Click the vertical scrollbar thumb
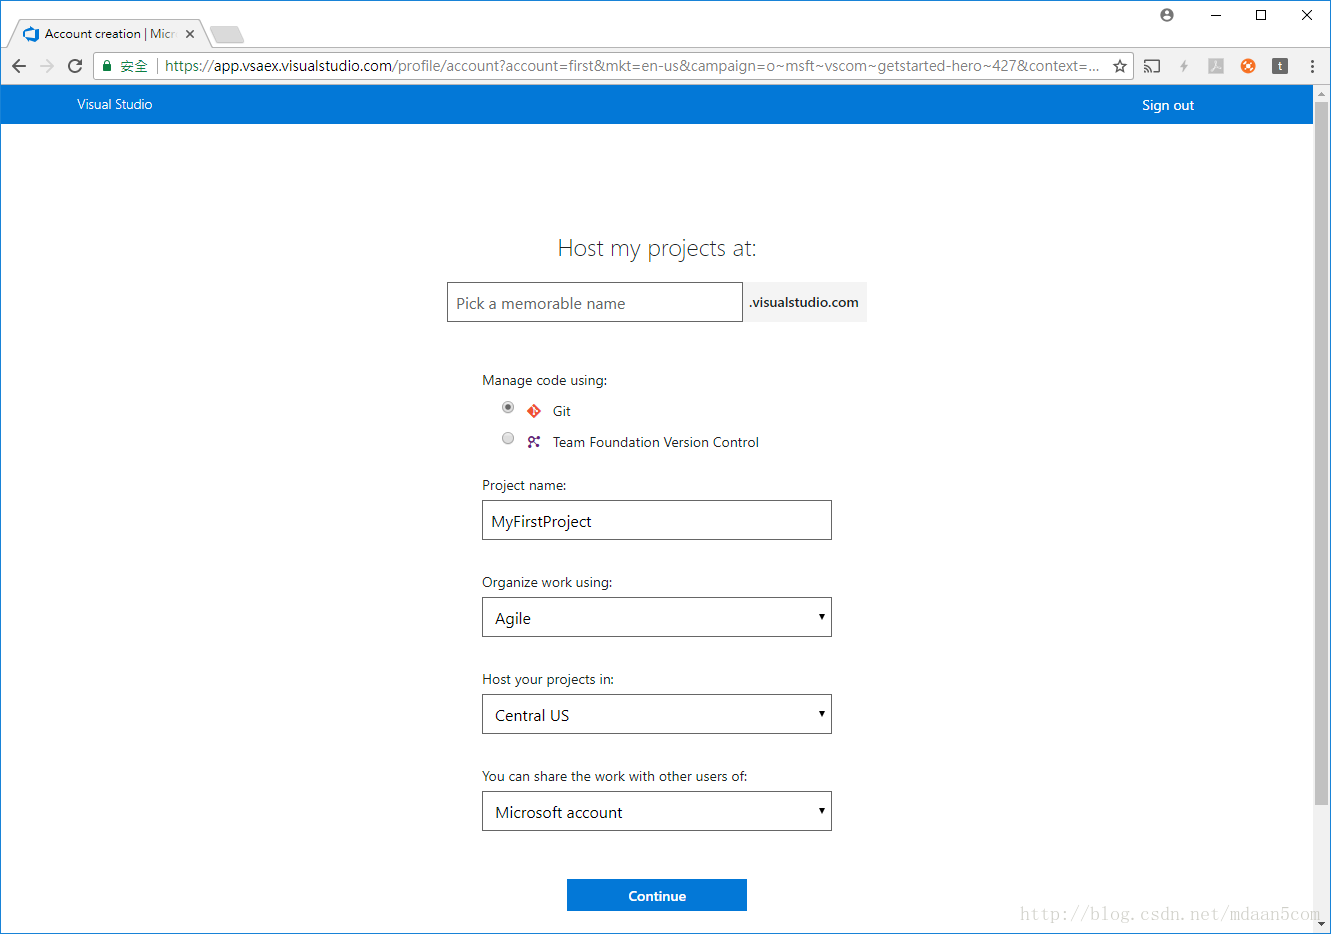1331x934 pixels. pos(1322,453)
